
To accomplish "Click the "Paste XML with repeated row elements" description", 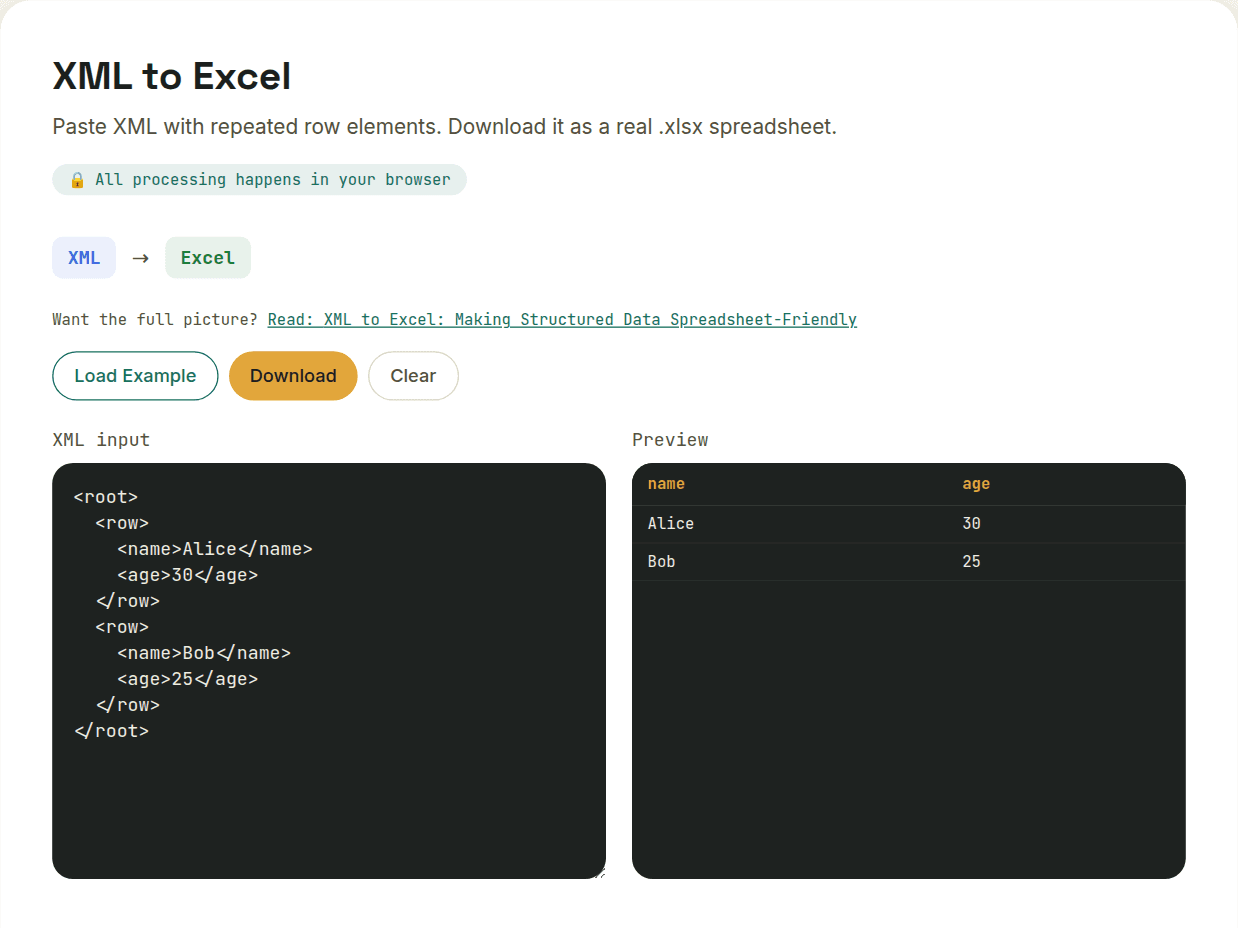I will (444, 128).
